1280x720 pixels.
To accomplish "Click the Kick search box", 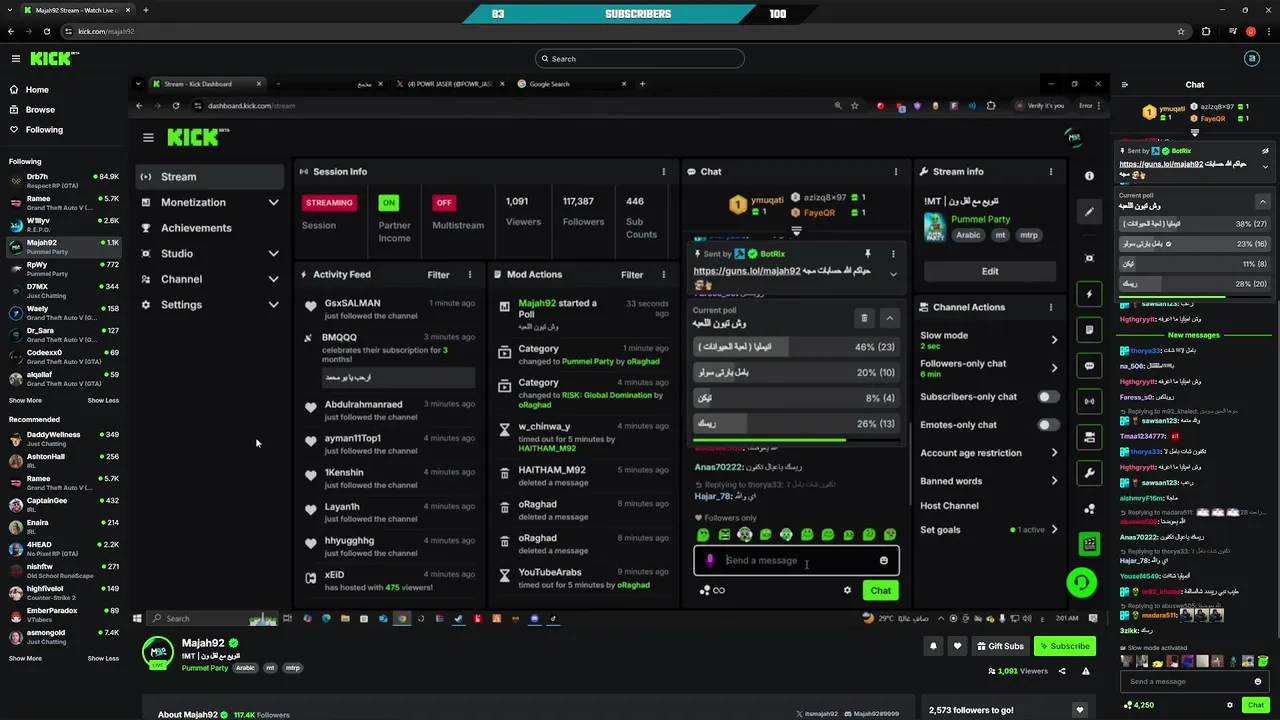I will pos(640,59).
